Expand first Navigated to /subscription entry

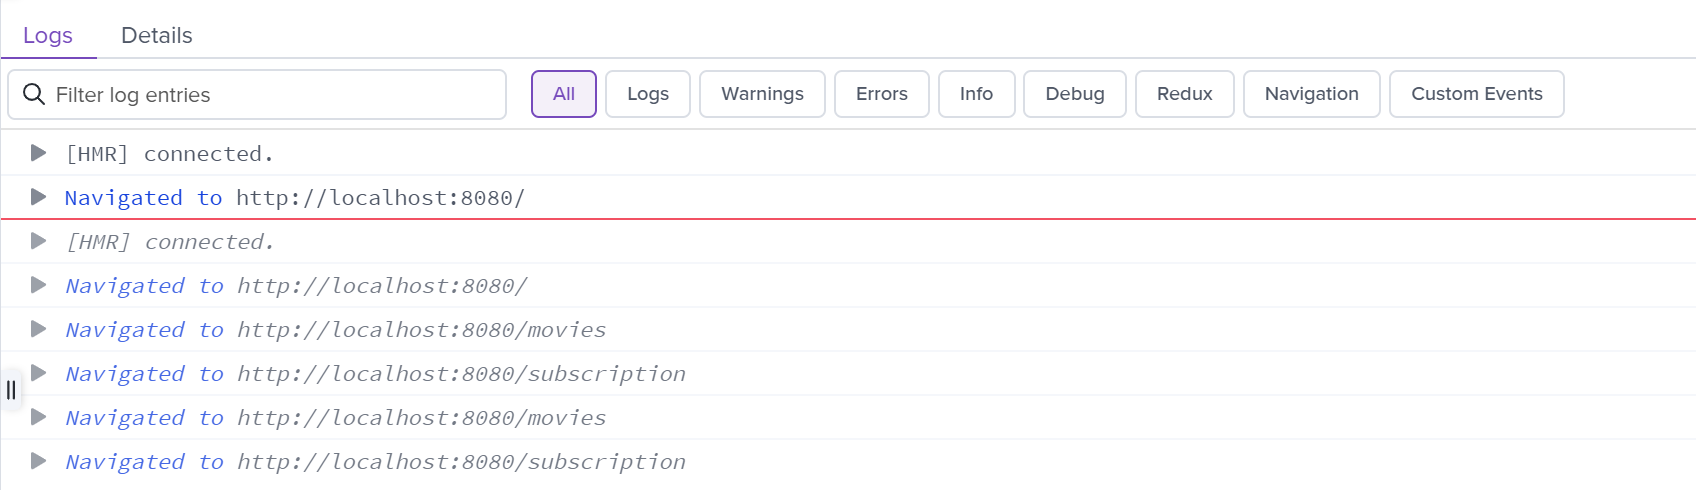(39, 373)
